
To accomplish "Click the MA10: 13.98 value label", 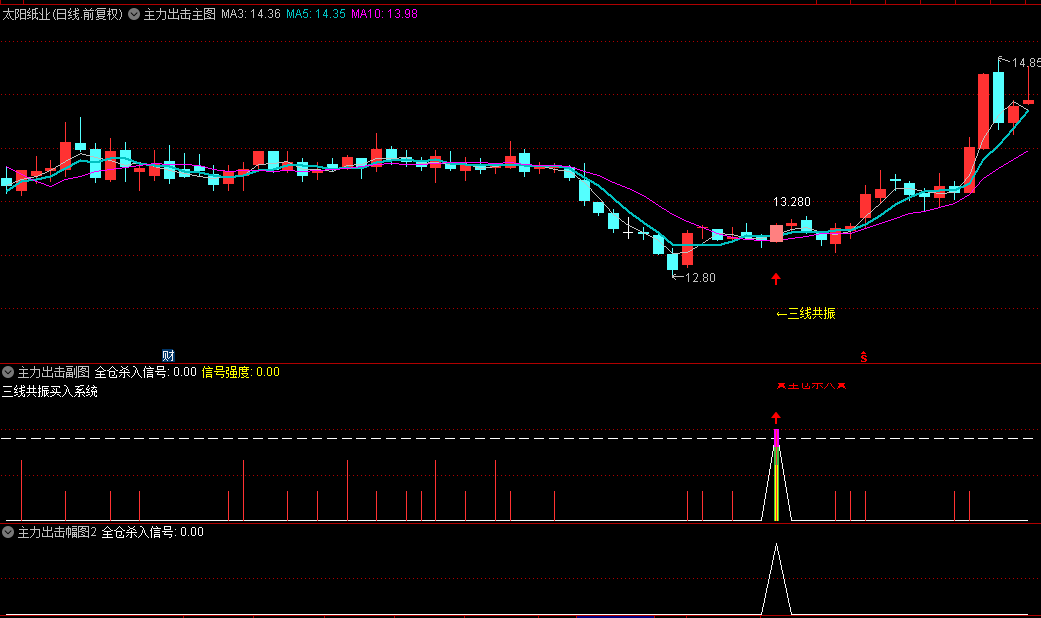I will [x=384, y=14].
